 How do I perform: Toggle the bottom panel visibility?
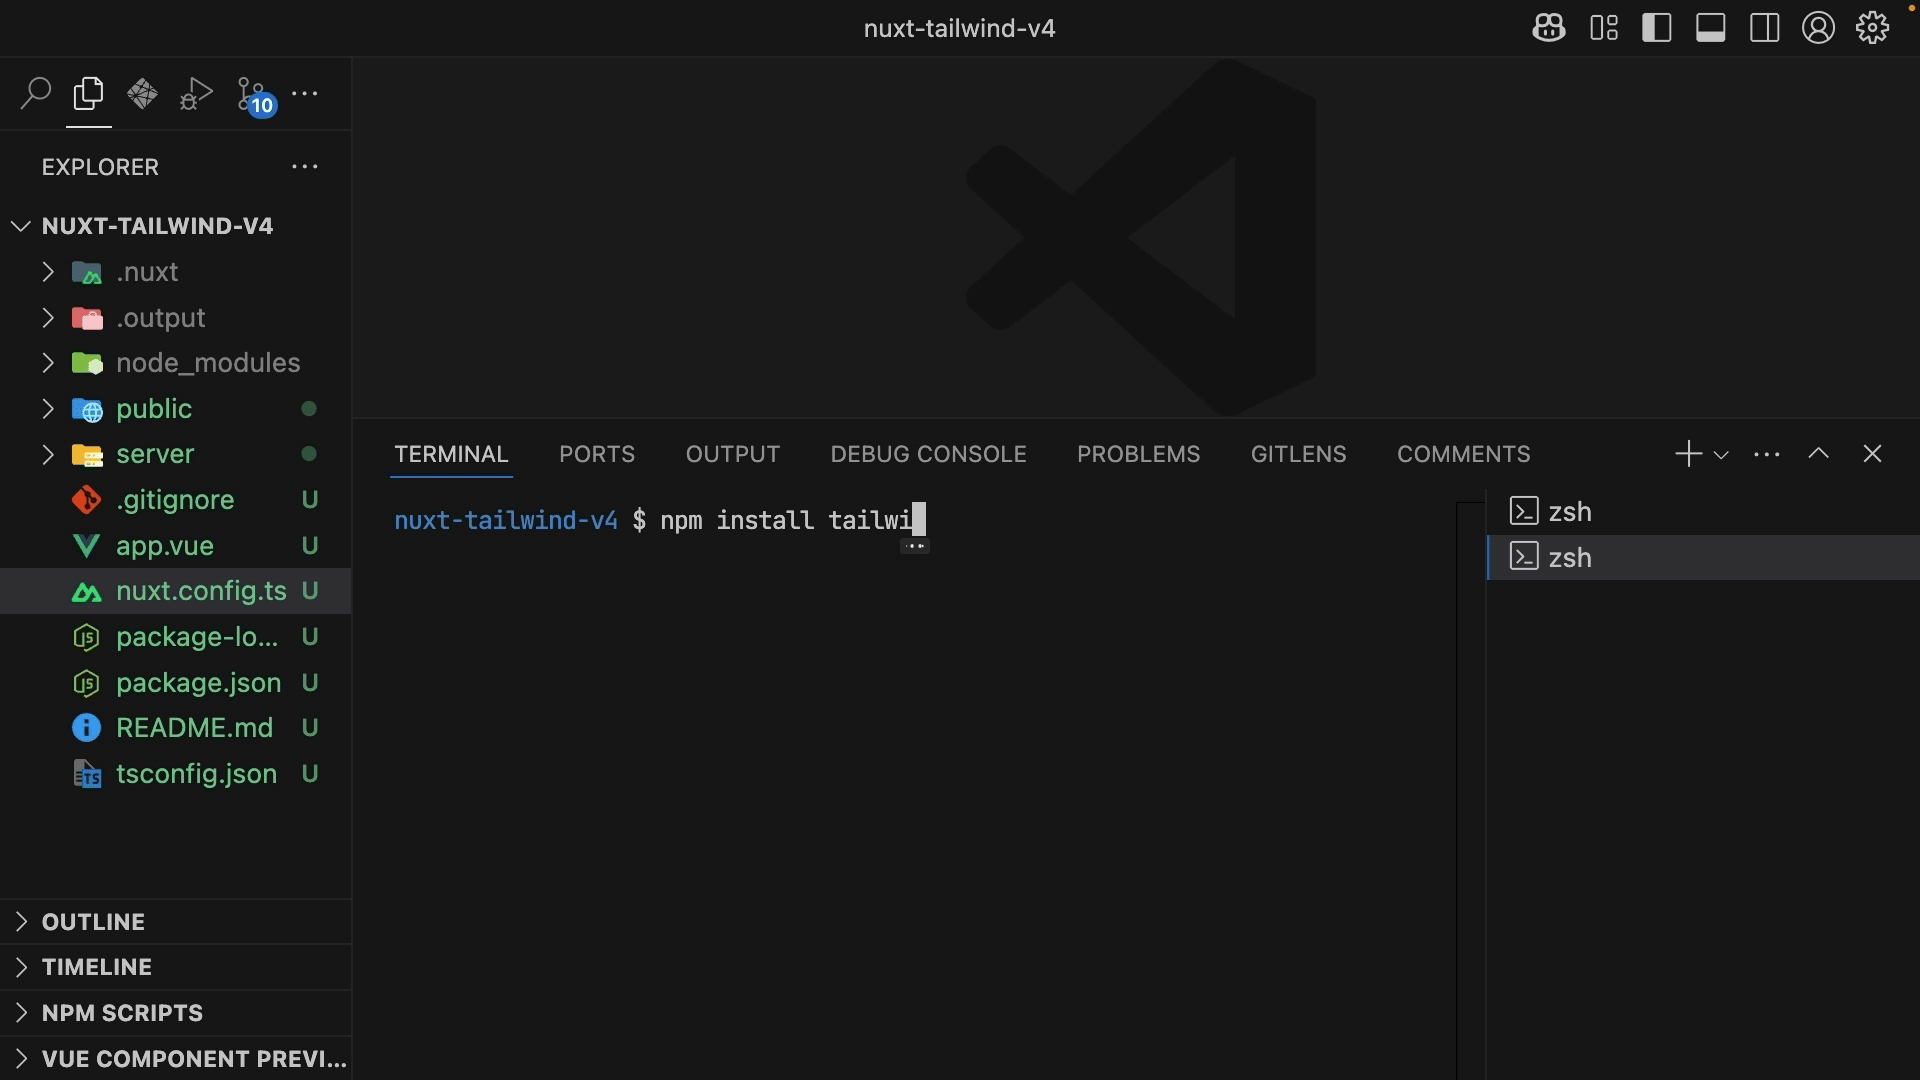[x=1711, y=28]
